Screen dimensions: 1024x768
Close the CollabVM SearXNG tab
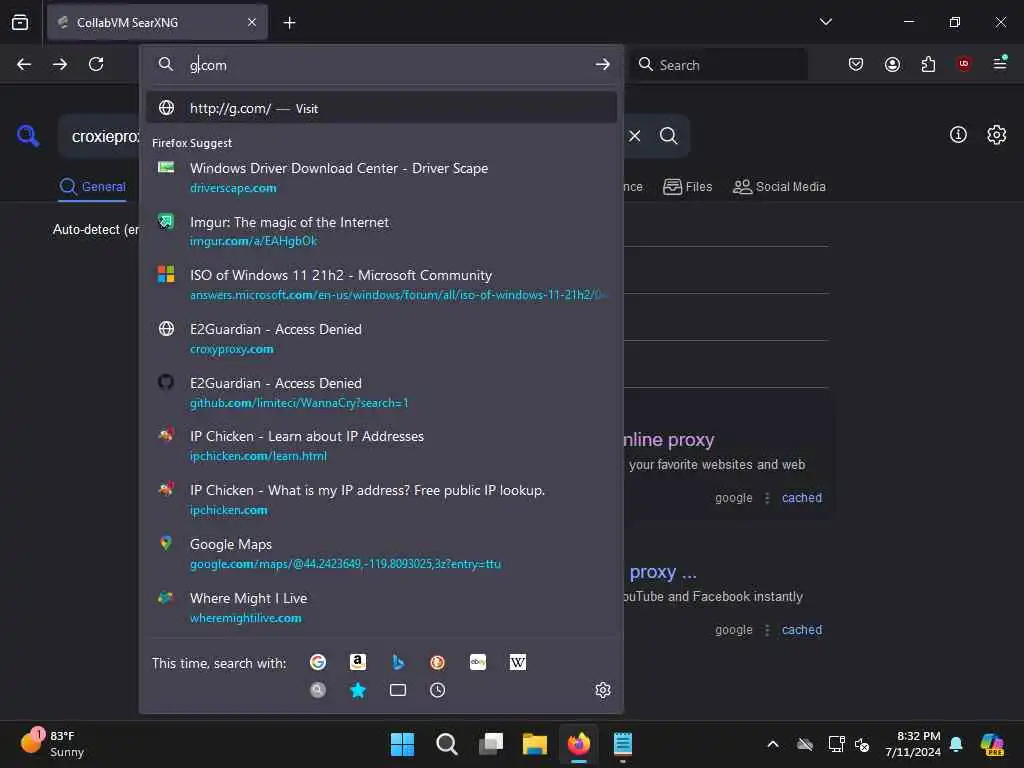click(251, 22)
